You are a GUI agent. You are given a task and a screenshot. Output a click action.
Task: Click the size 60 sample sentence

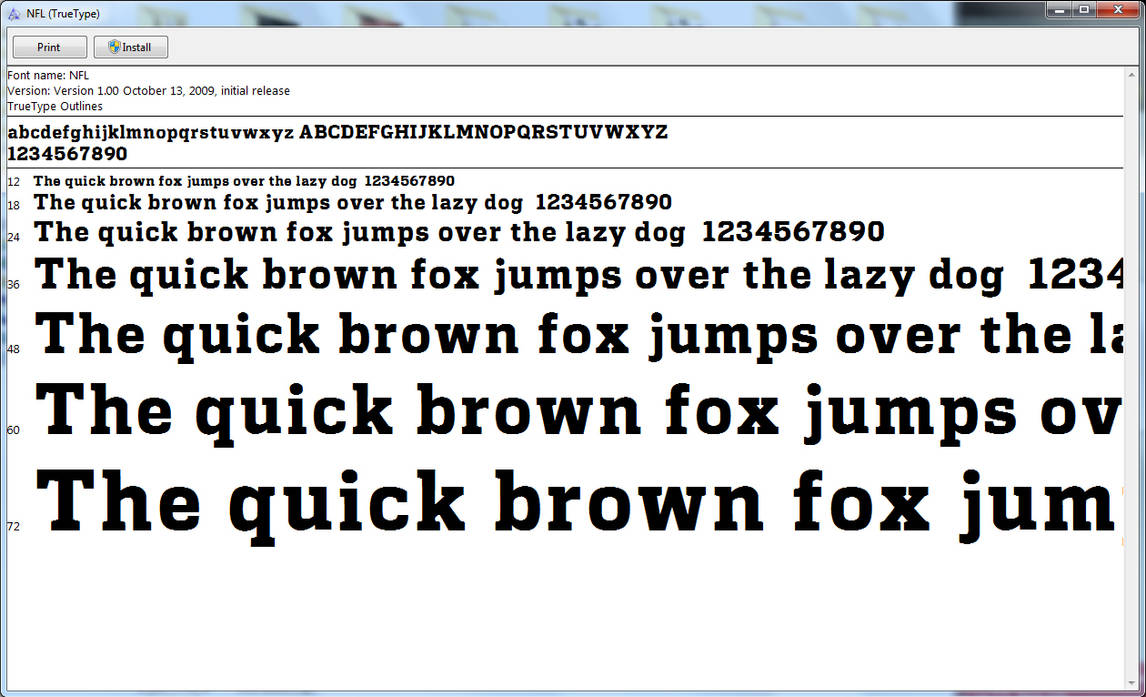click(578, 413)
